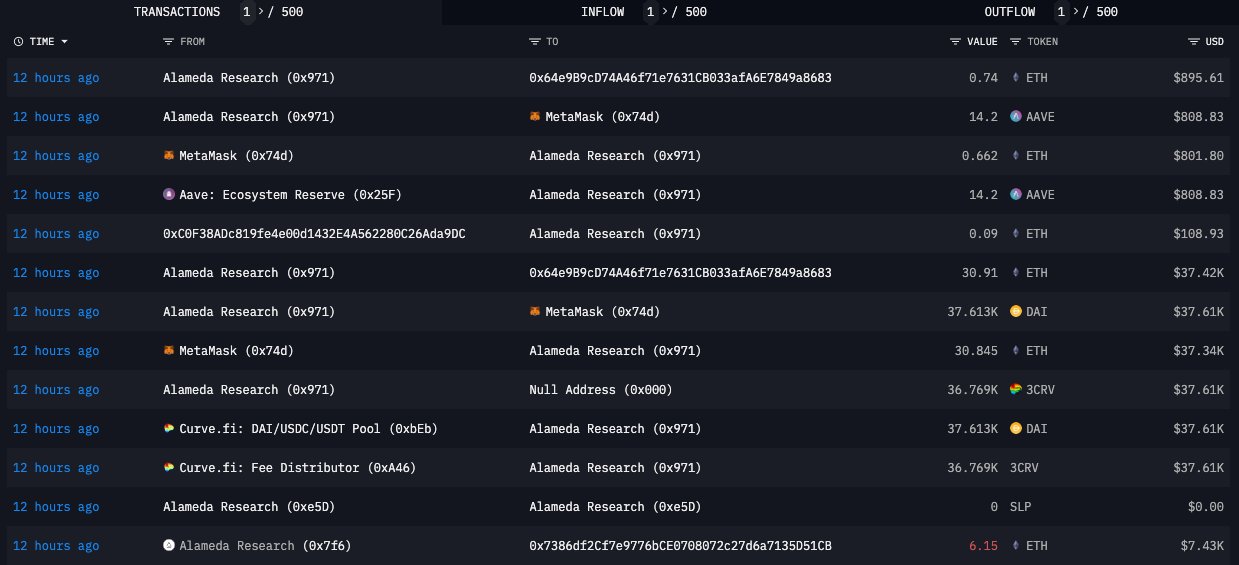Open Alameda Research (0x7f6) sender entity
This screenshot has height=565, width=1239.
coord(265,546)
